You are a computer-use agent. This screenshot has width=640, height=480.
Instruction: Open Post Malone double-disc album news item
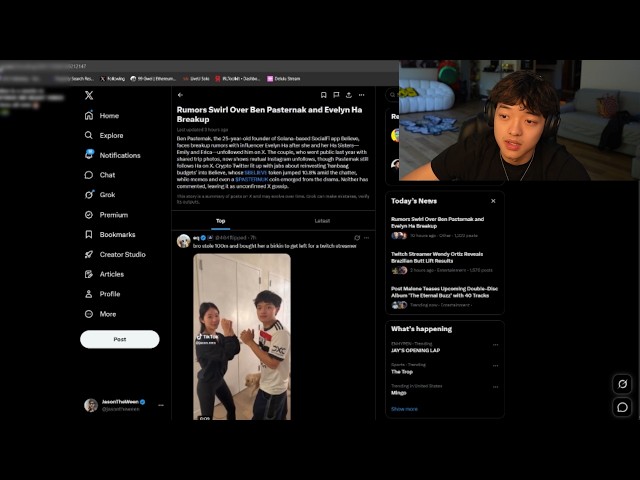[x=444, y=297]
